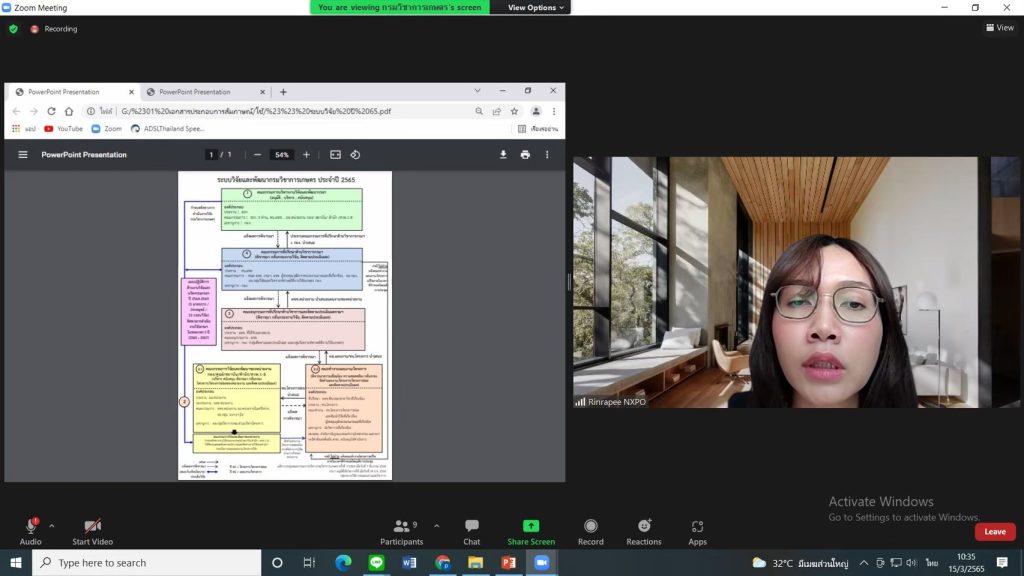Share this page from address bar

tap(497, 111)
